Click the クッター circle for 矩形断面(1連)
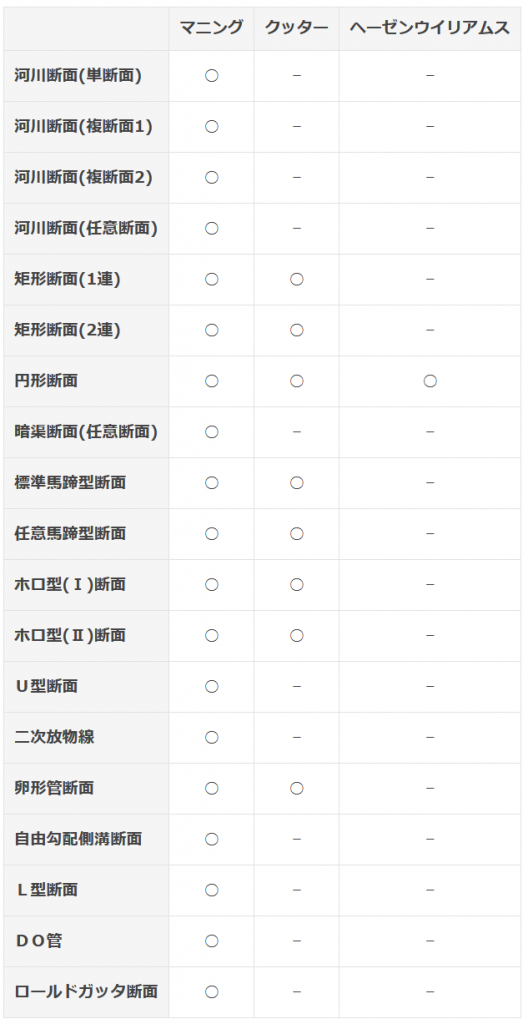 tap(297, 280)
